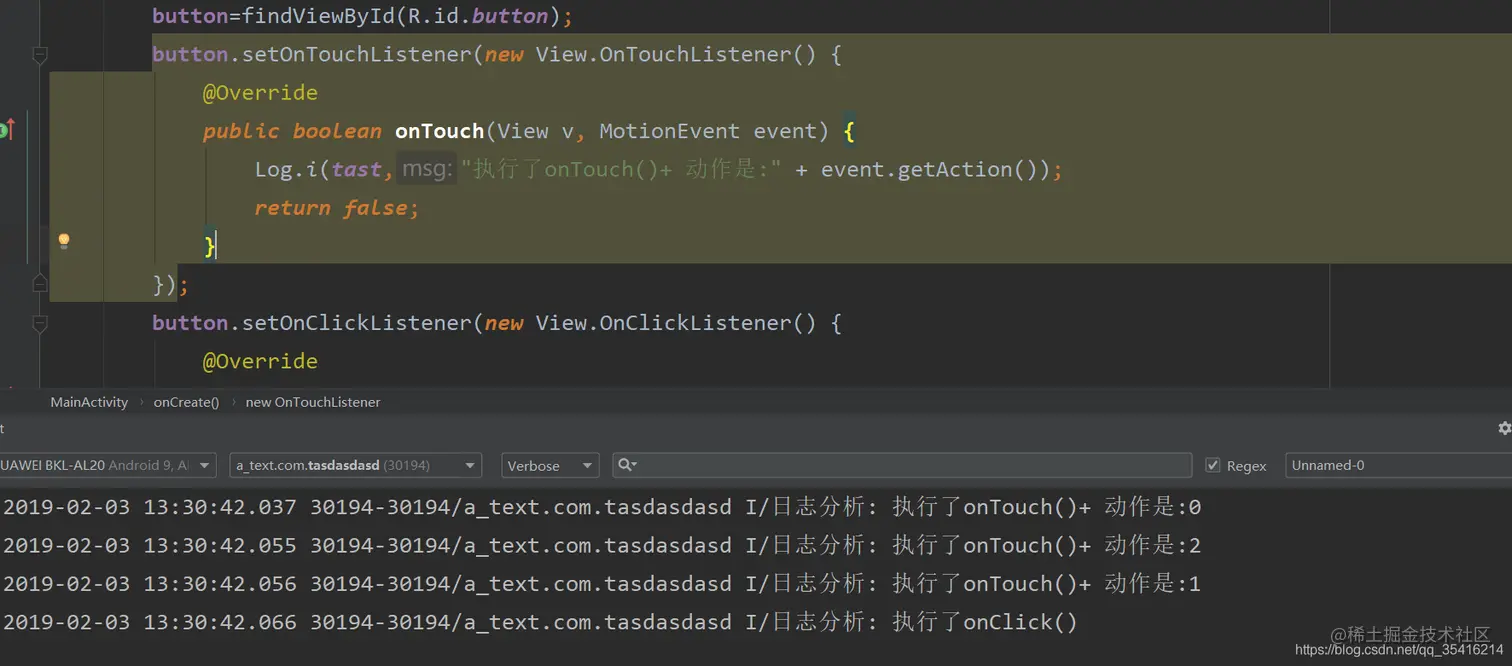Click View.OnClickListener() in the code
Viewport: 1512px width, 666px height.
pos(676,323)
